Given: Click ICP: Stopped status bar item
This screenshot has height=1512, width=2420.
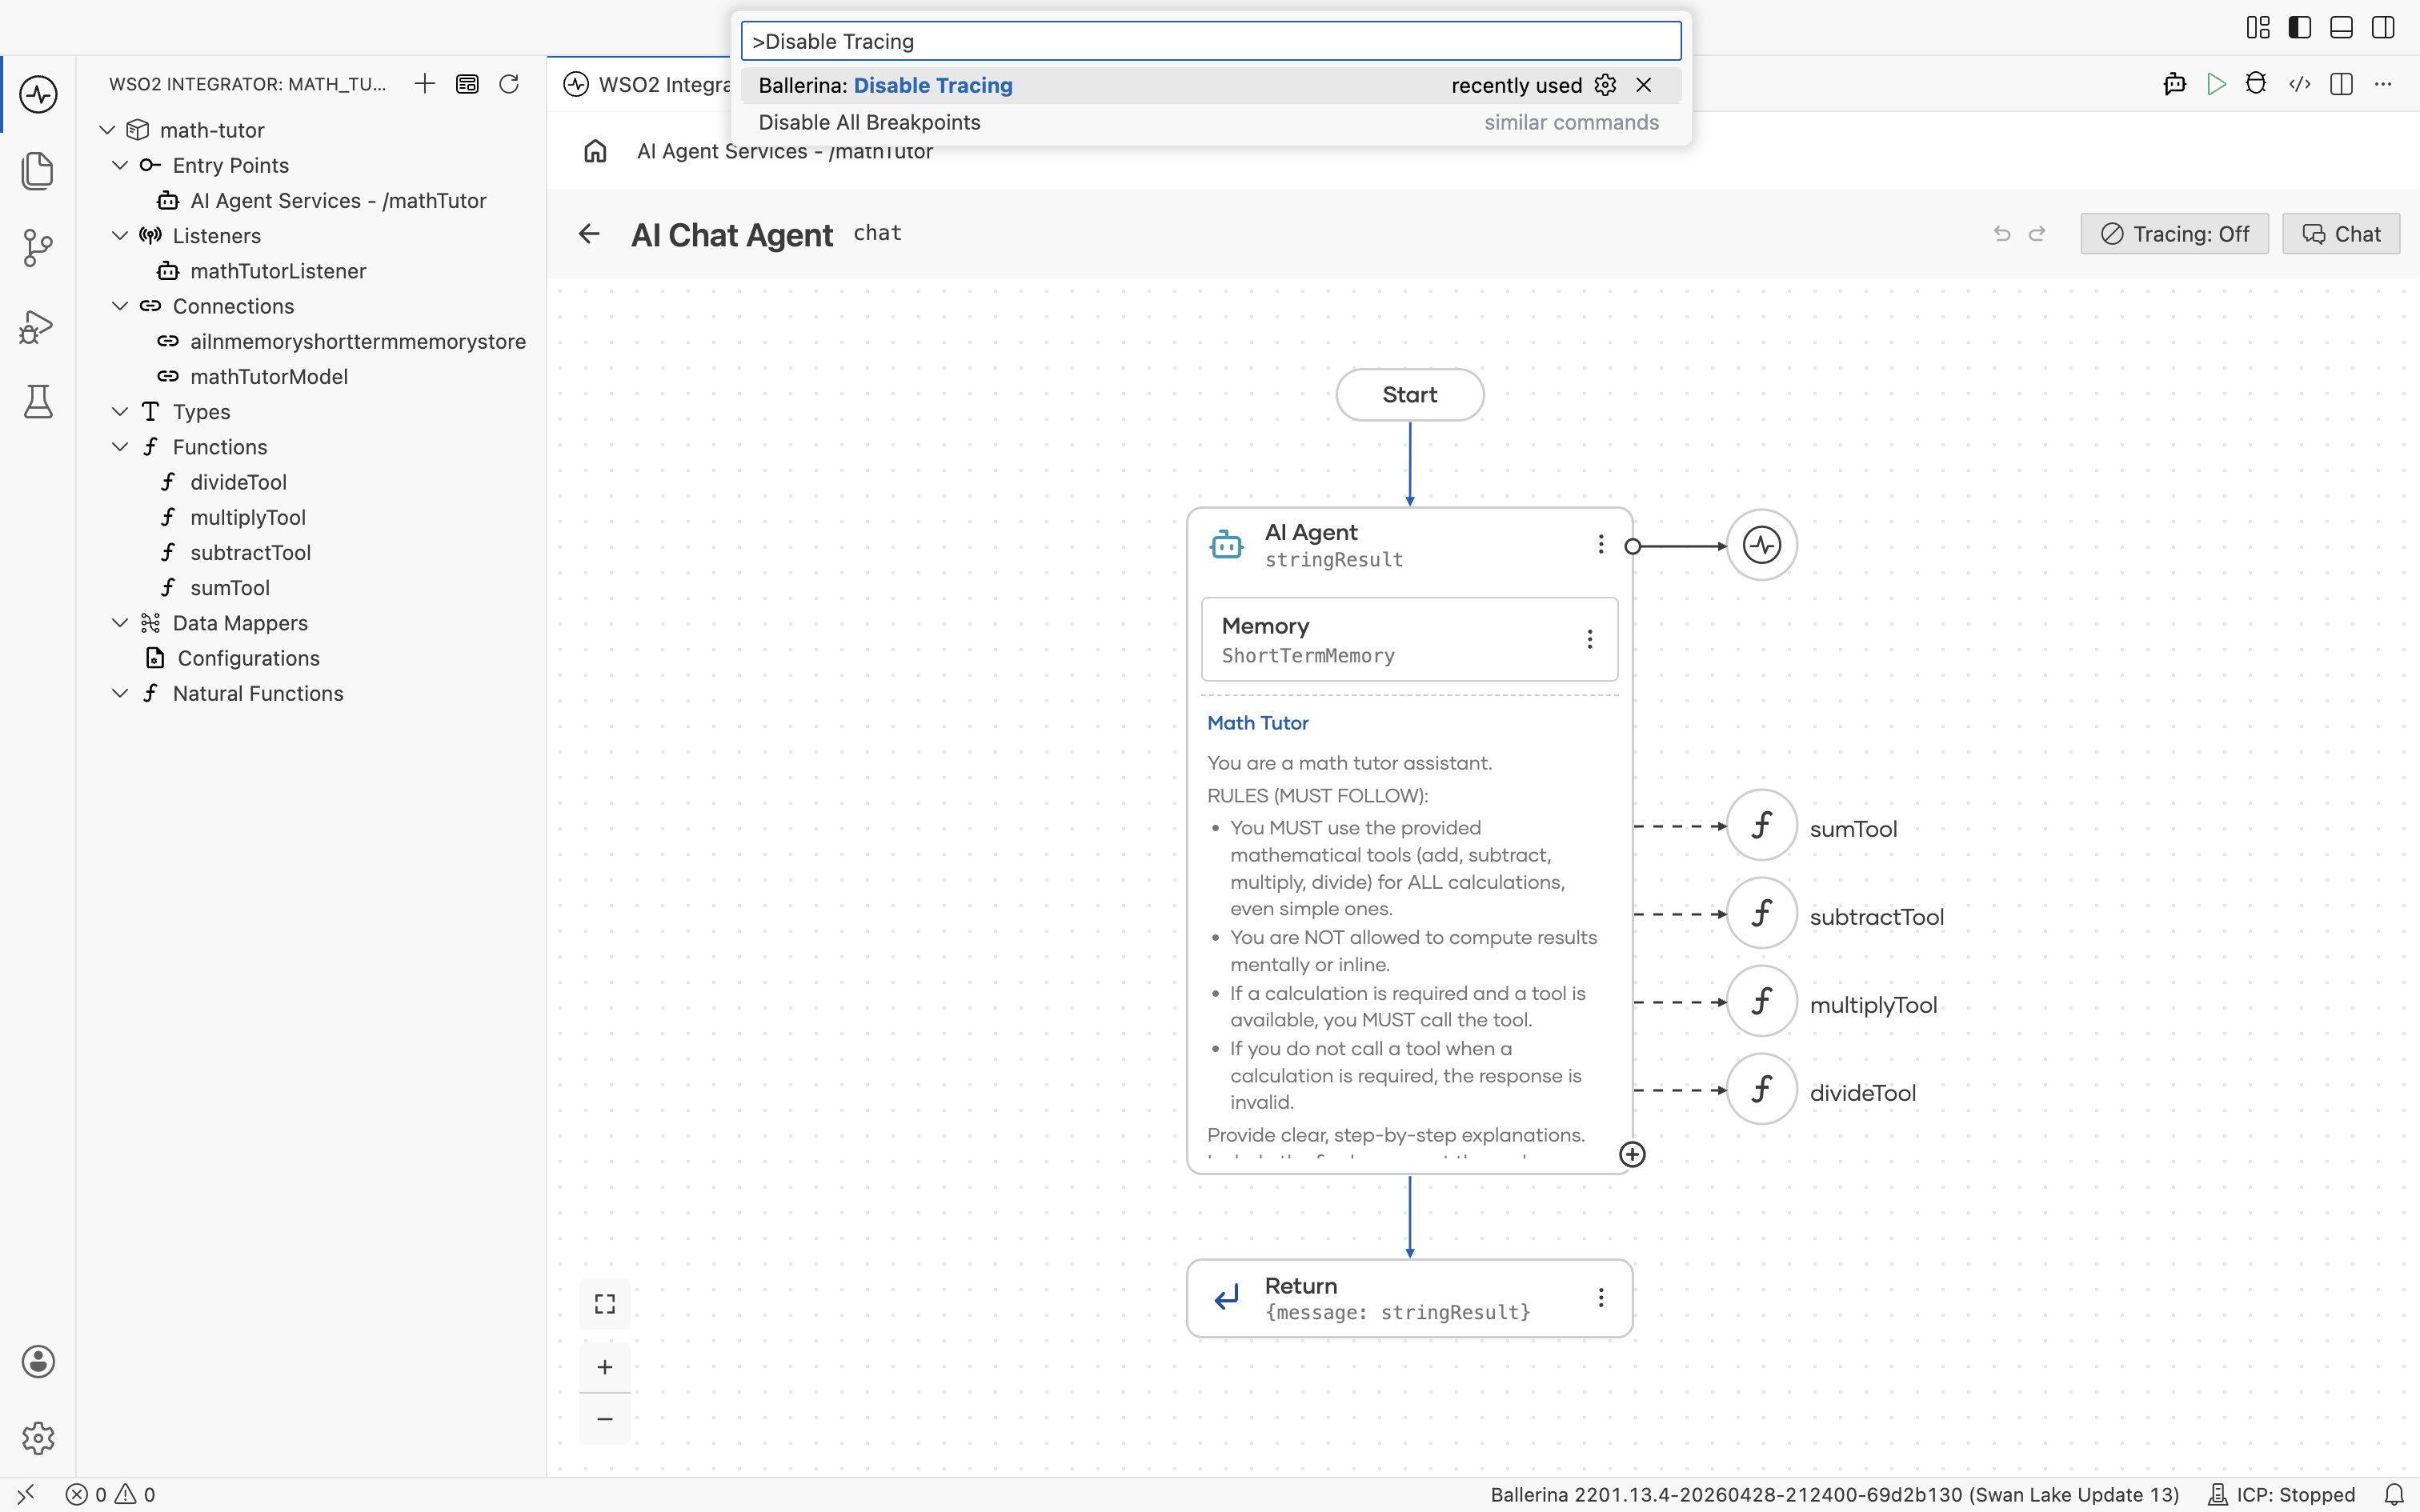Looking at the screenshot, I should click(x=2282, y=1495).
